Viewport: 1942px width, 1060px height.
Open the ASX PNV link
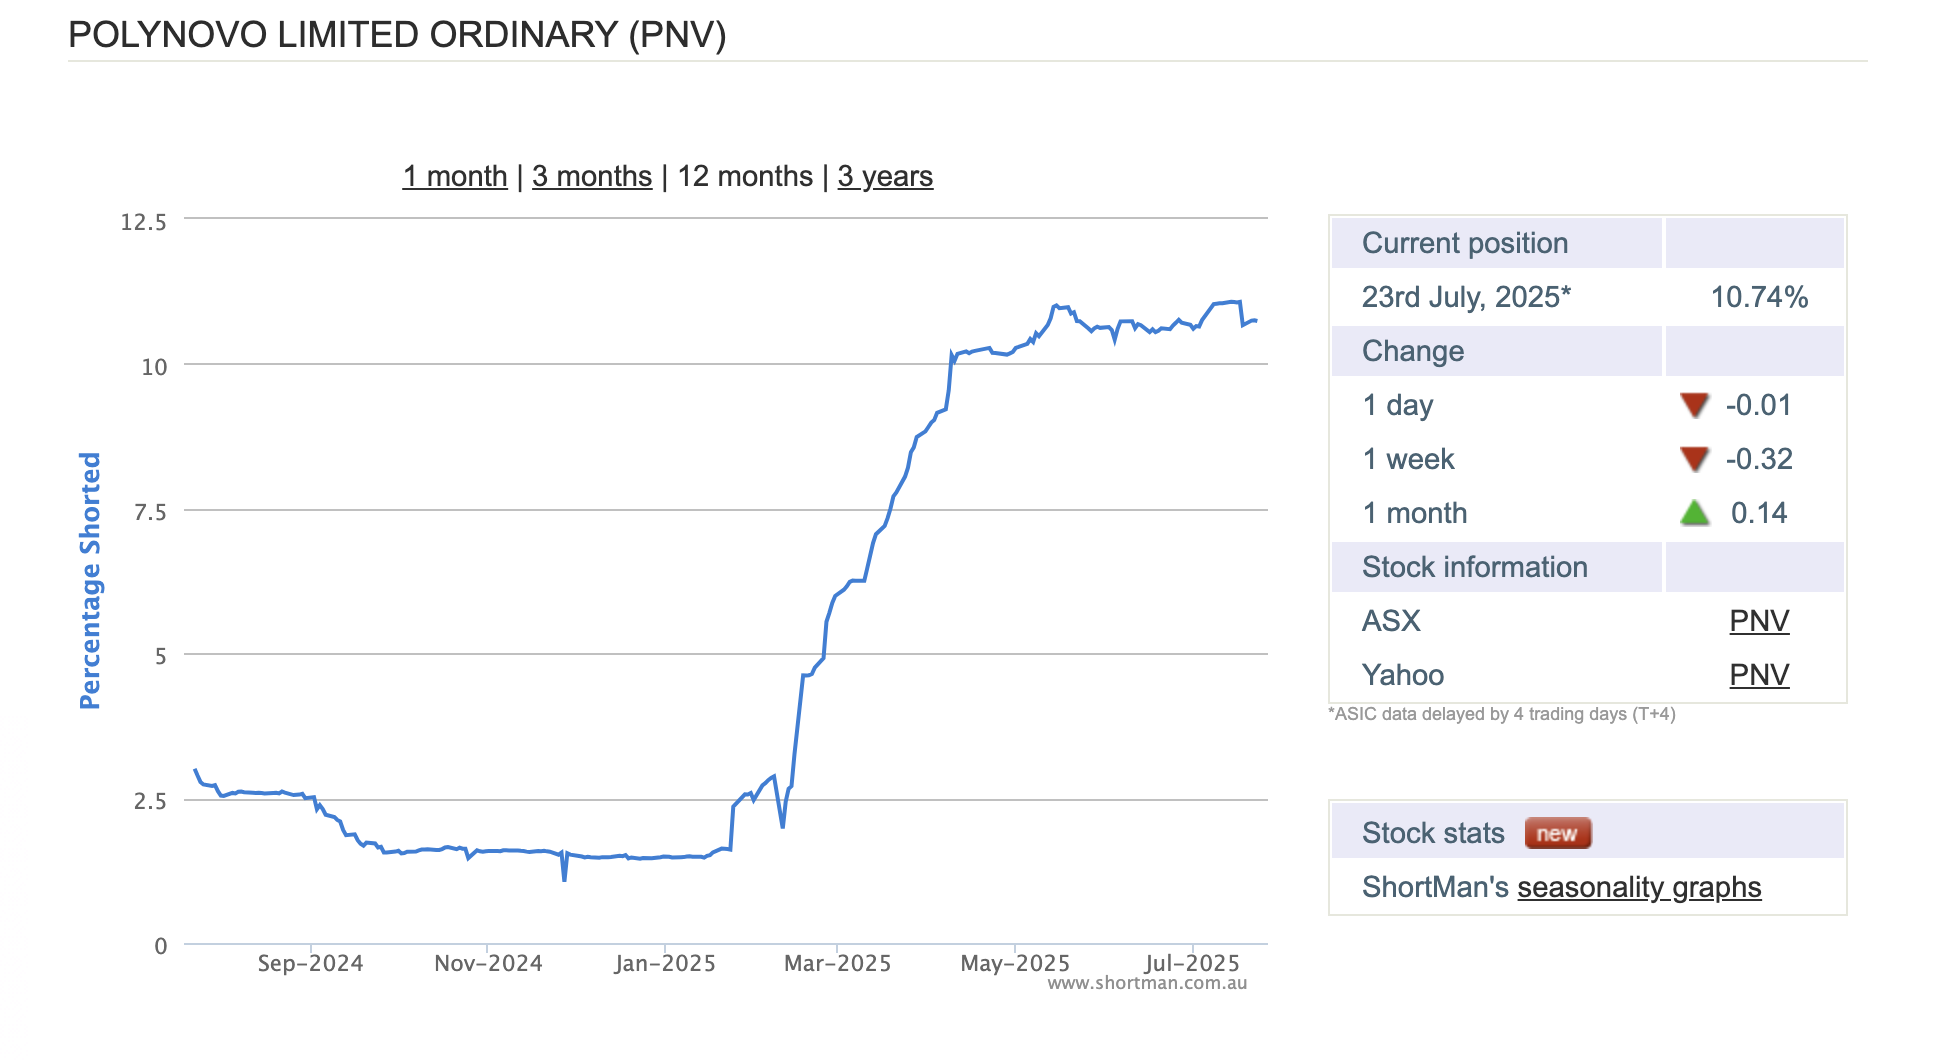coord(1759,621)
